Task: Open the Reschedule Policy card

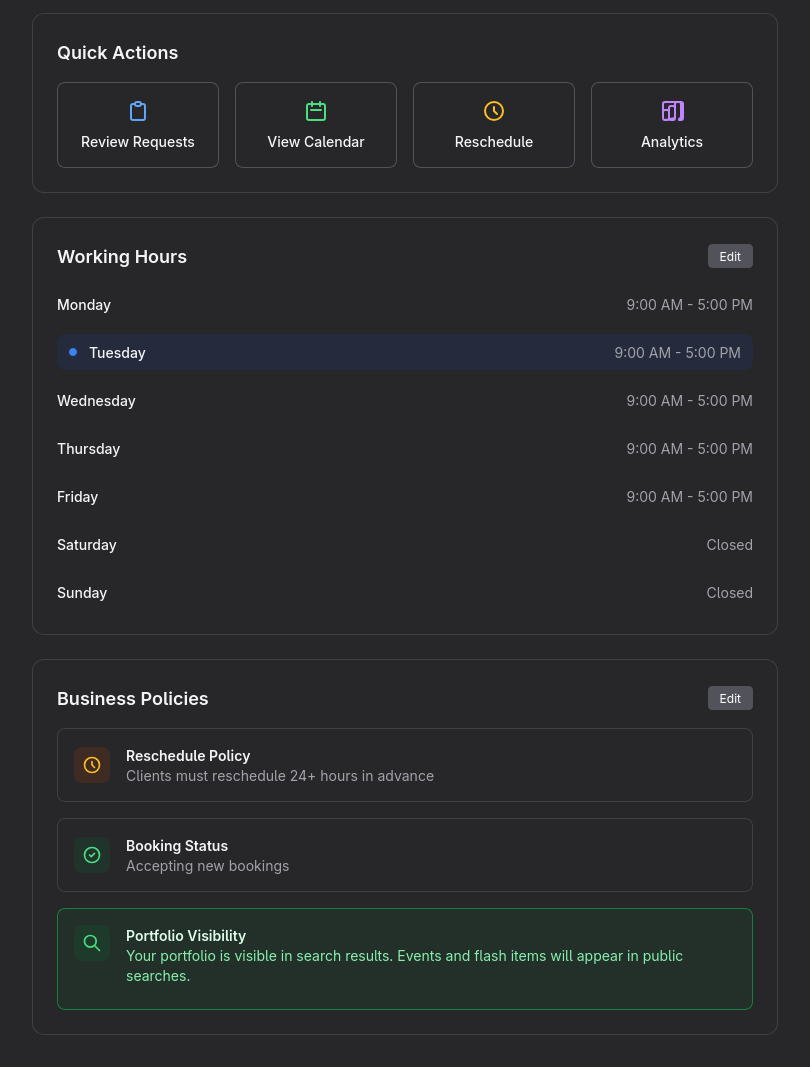Action: pyautogui.click(x=404, y=765)
